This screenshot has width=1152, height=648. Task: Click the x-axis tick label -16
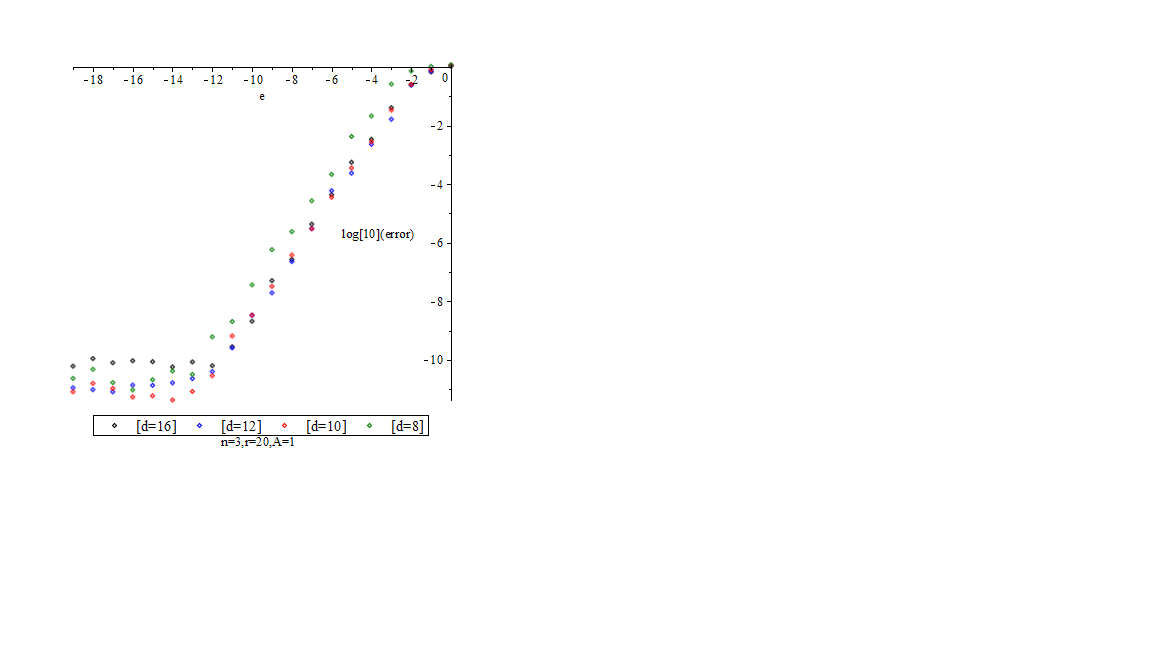pyautogui.click(x=133, y=80)
